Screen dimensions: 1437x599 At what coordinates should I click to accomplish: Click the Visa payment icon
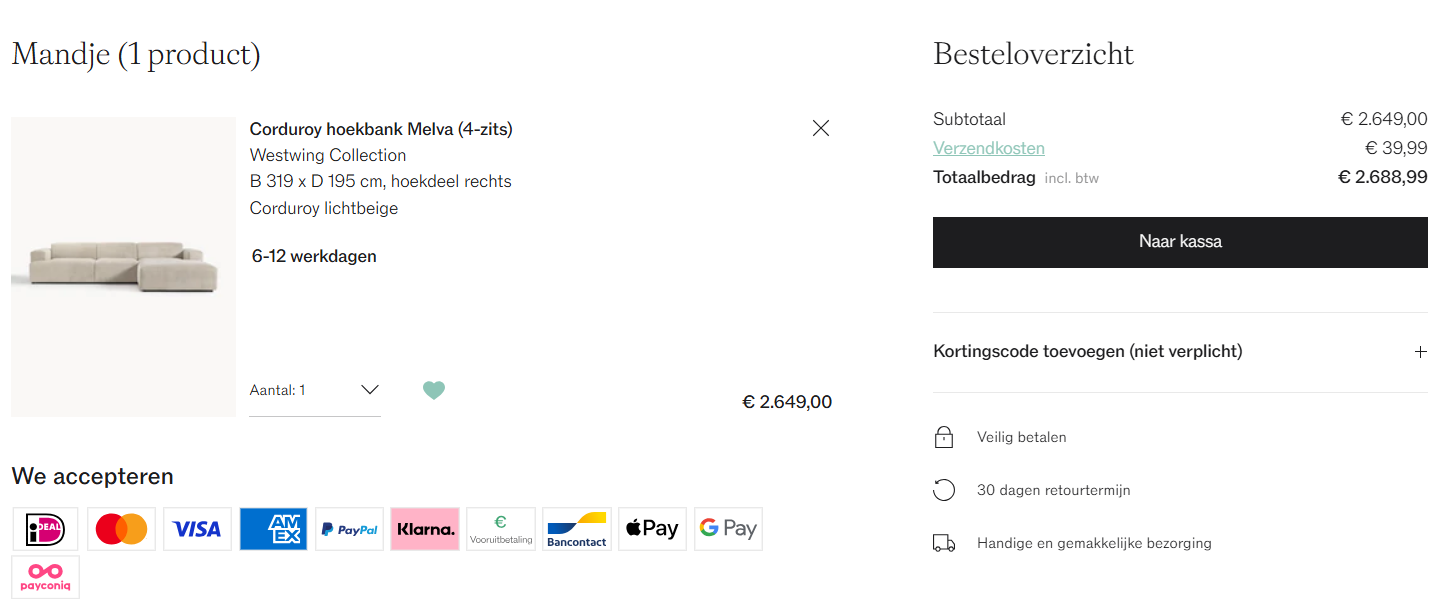click(197, 529)
